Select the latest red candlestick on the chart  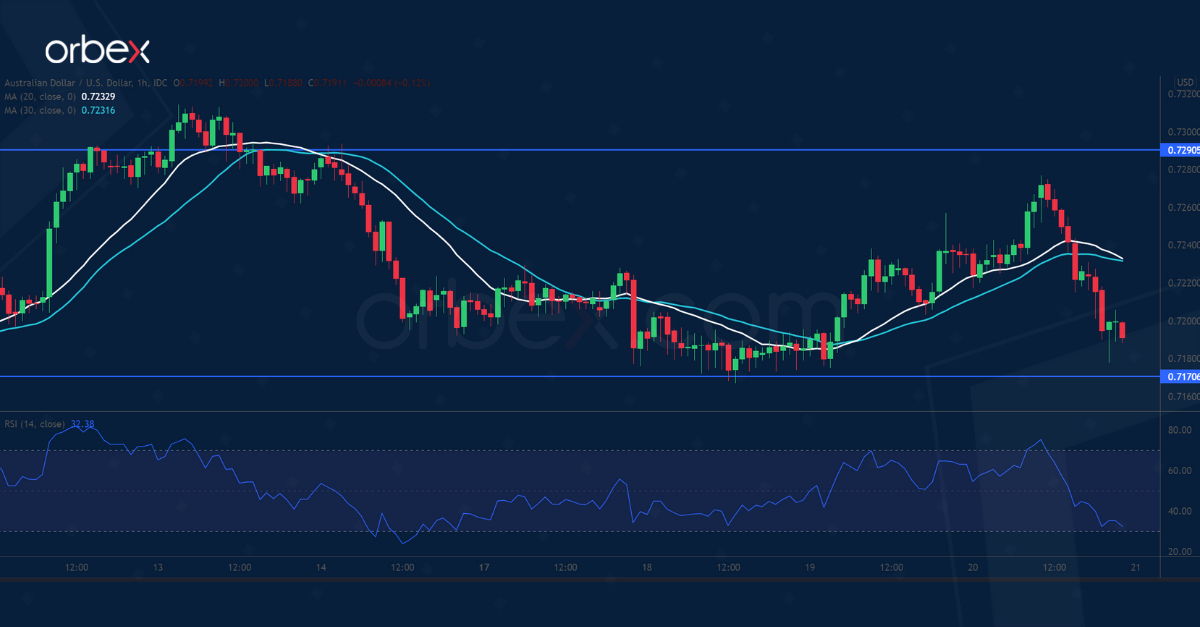pyautogui.click(x=1121, y=330)
